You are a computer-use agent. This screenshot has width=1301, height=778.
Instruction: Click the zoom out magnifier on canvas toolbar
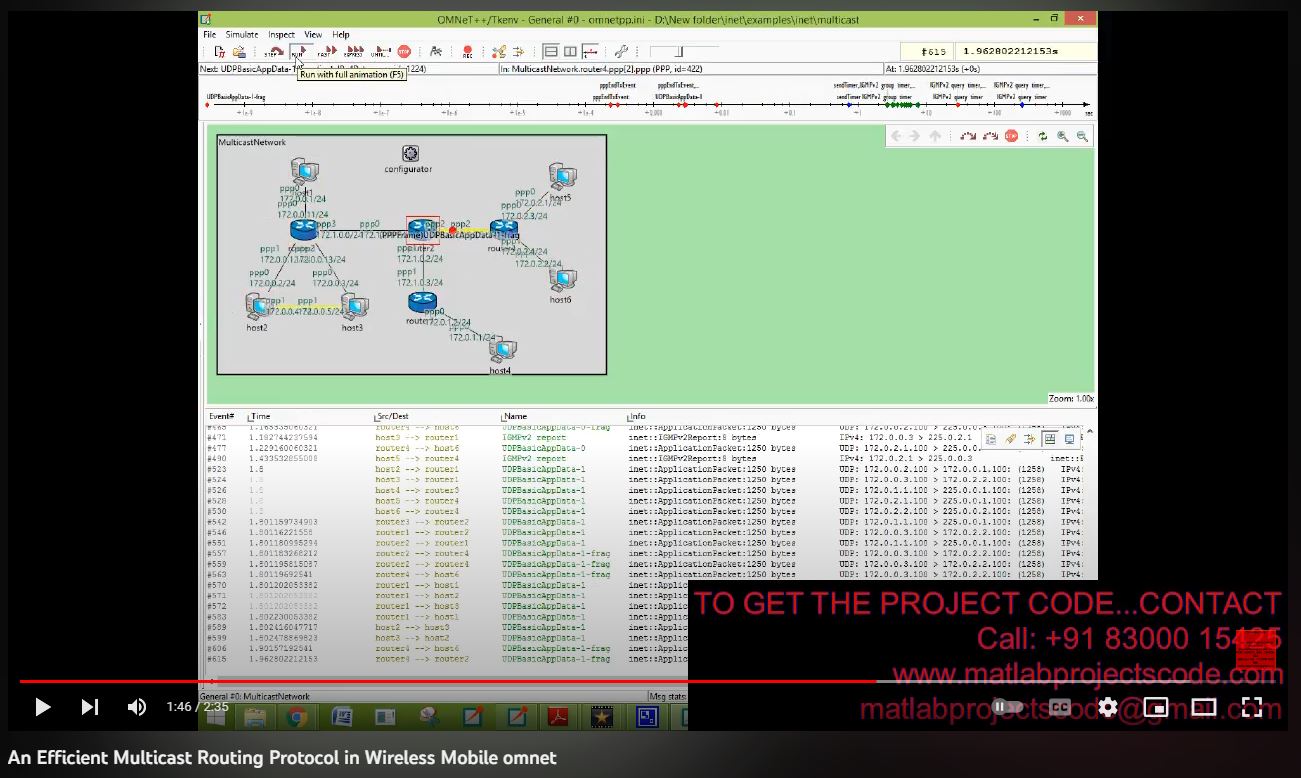point(1082,136)
